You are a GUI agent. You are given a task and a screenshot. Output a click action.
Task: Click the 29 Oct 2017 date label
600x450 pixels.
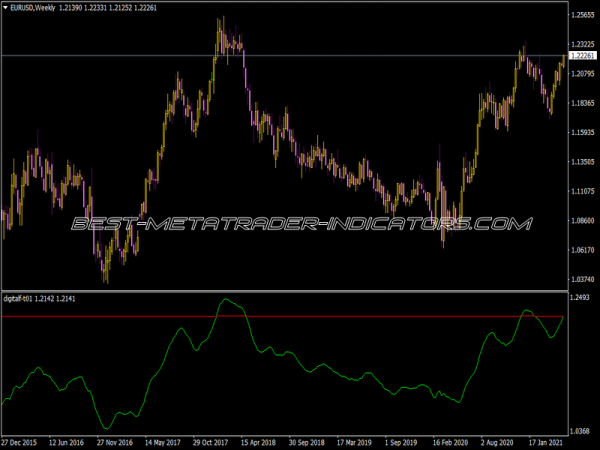coord(220,440)
